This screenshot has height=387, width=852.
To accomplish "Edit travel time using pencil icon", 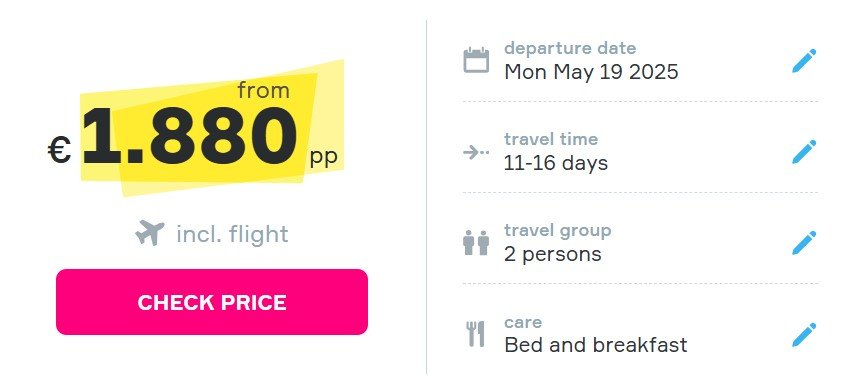I will click(804, 152).
